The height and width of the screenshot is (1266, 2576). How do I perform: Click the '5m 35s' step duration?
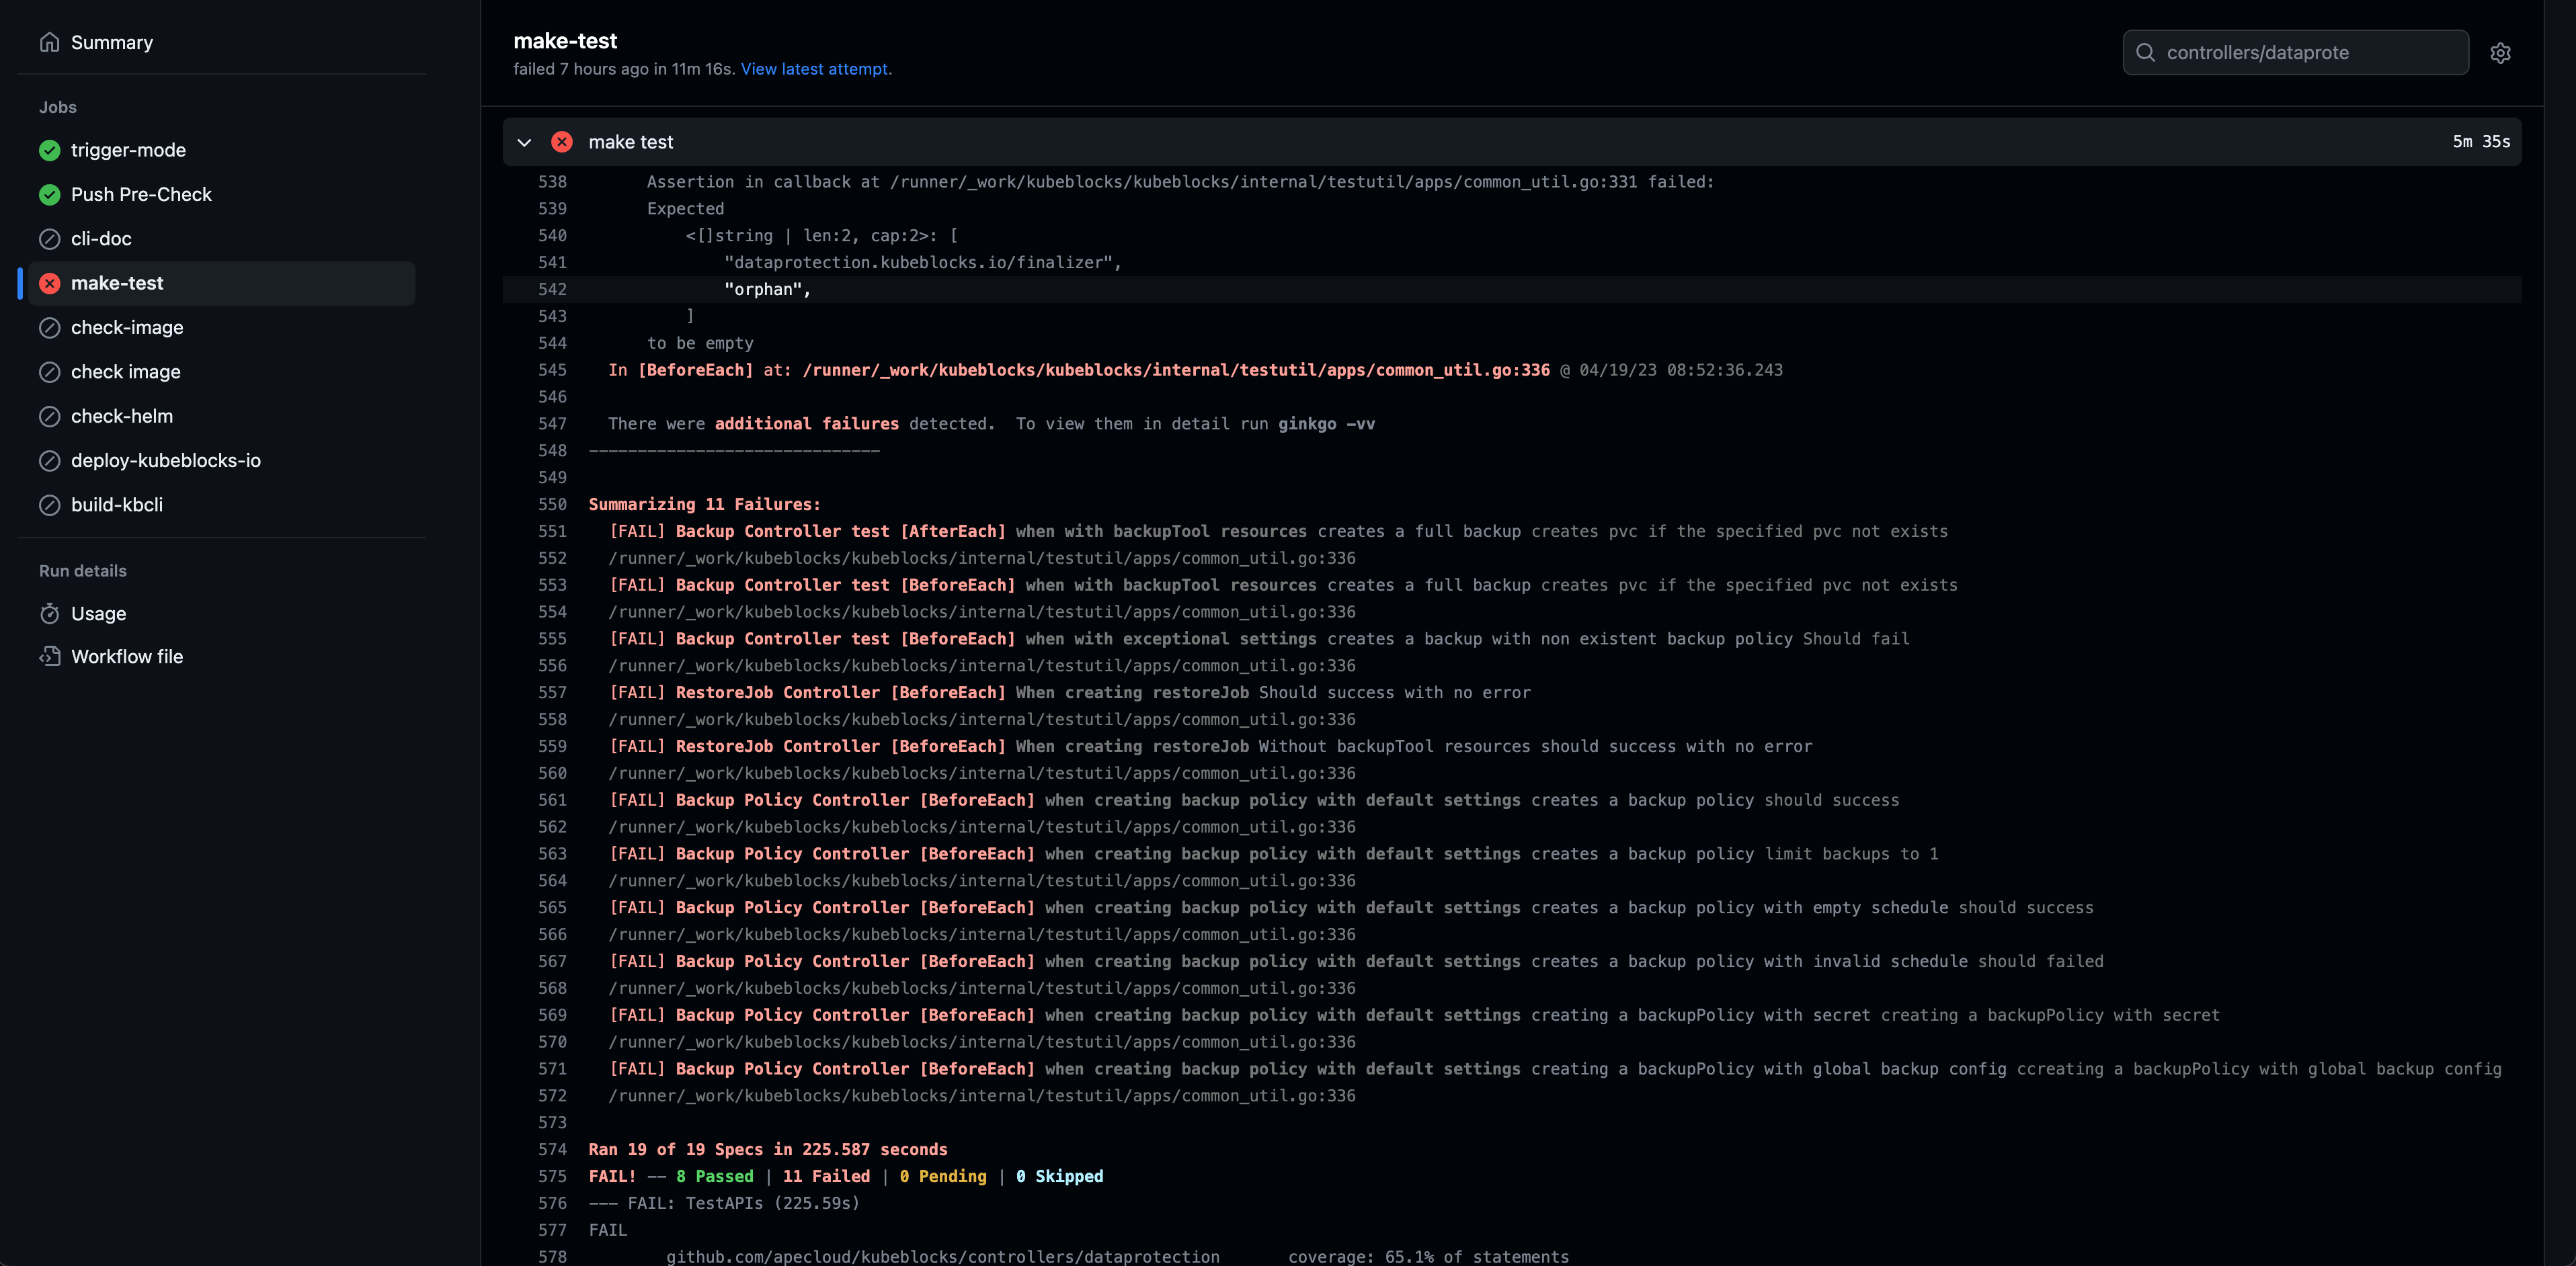click(2481, 142)
